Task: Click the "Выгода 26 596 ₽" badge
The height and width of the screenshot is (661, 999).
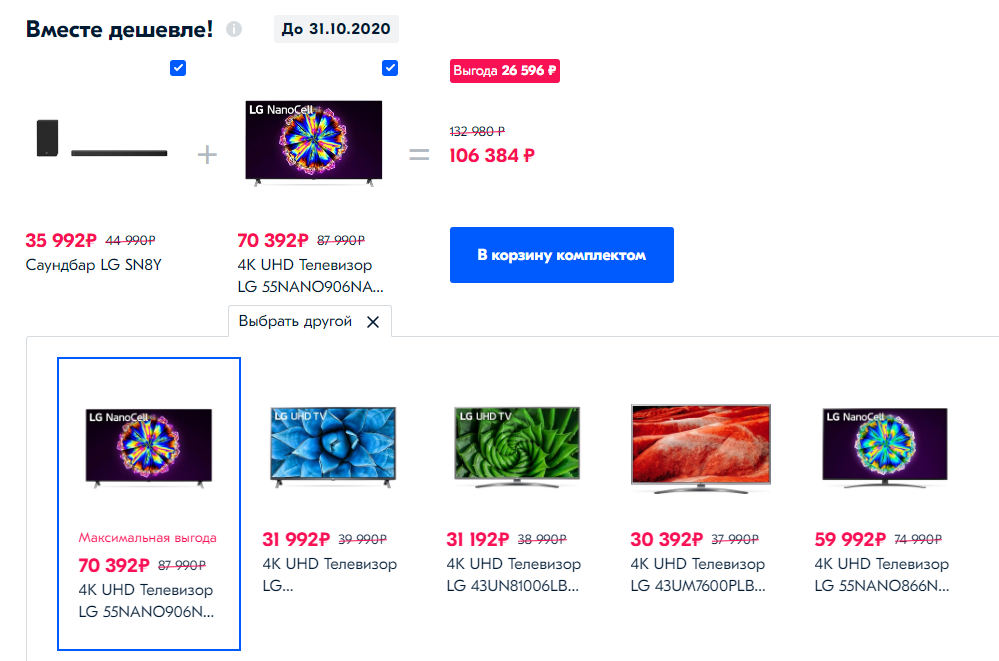Action: pos(504,72)
